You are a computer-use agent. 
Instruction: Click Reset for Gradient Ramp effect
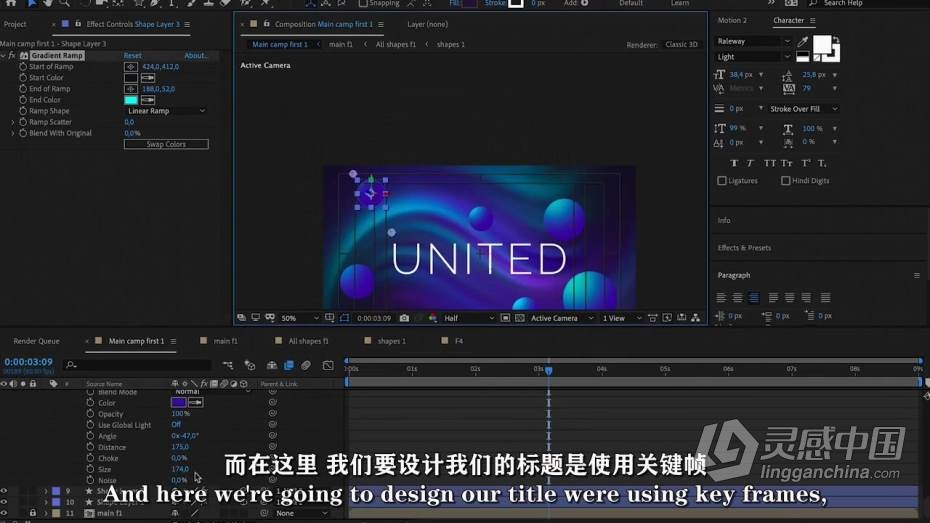(132, 56)
